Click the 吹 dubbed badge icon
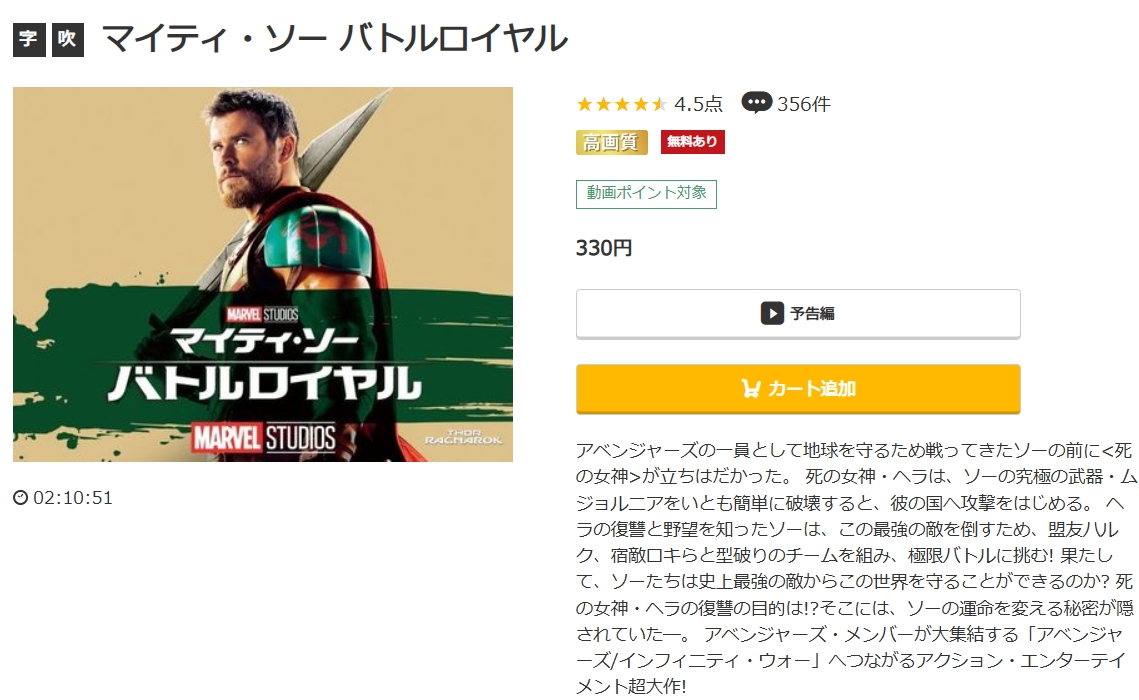 click(x=68, y=39)
